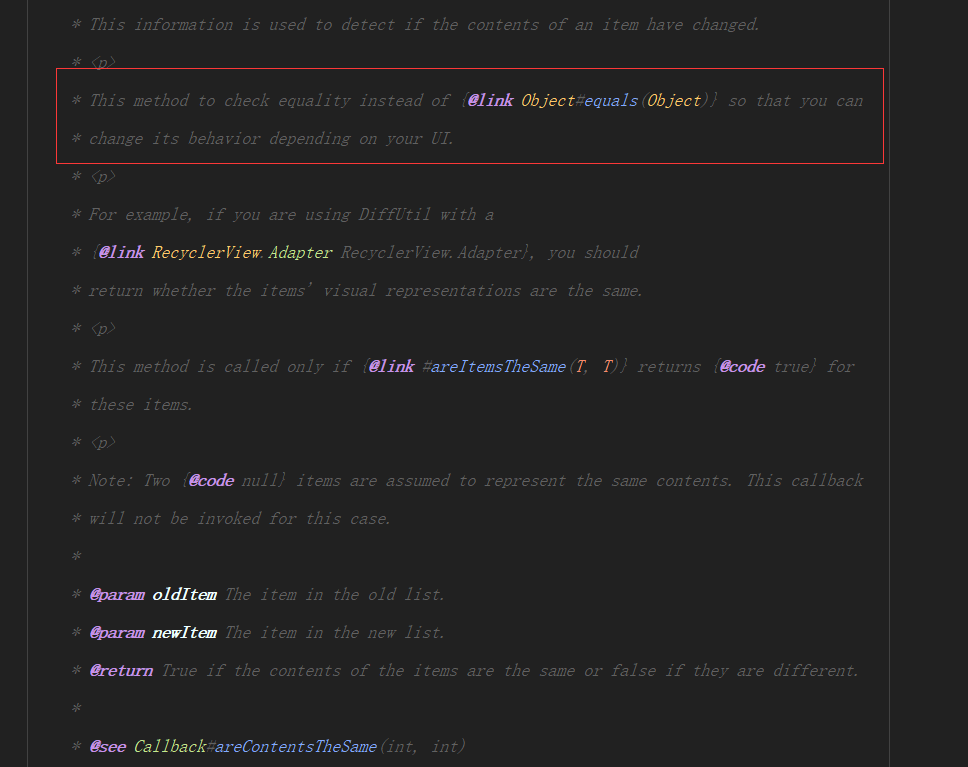
Task: Click the 'areItemsTheSame' method reference
Action: click(498, 367)
